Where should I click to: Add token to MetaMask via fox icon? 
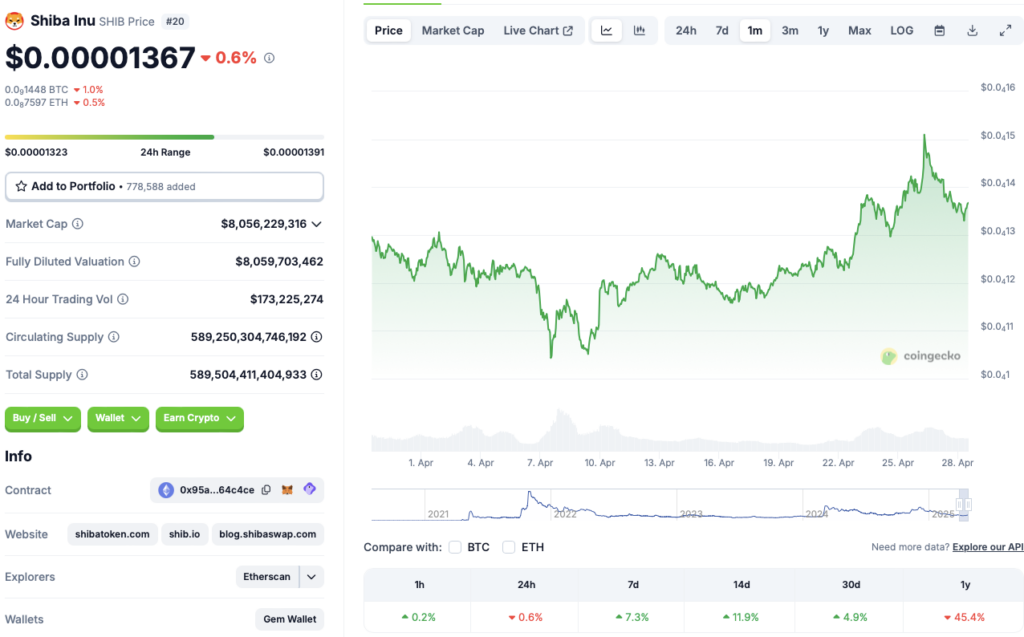(287, 490)
